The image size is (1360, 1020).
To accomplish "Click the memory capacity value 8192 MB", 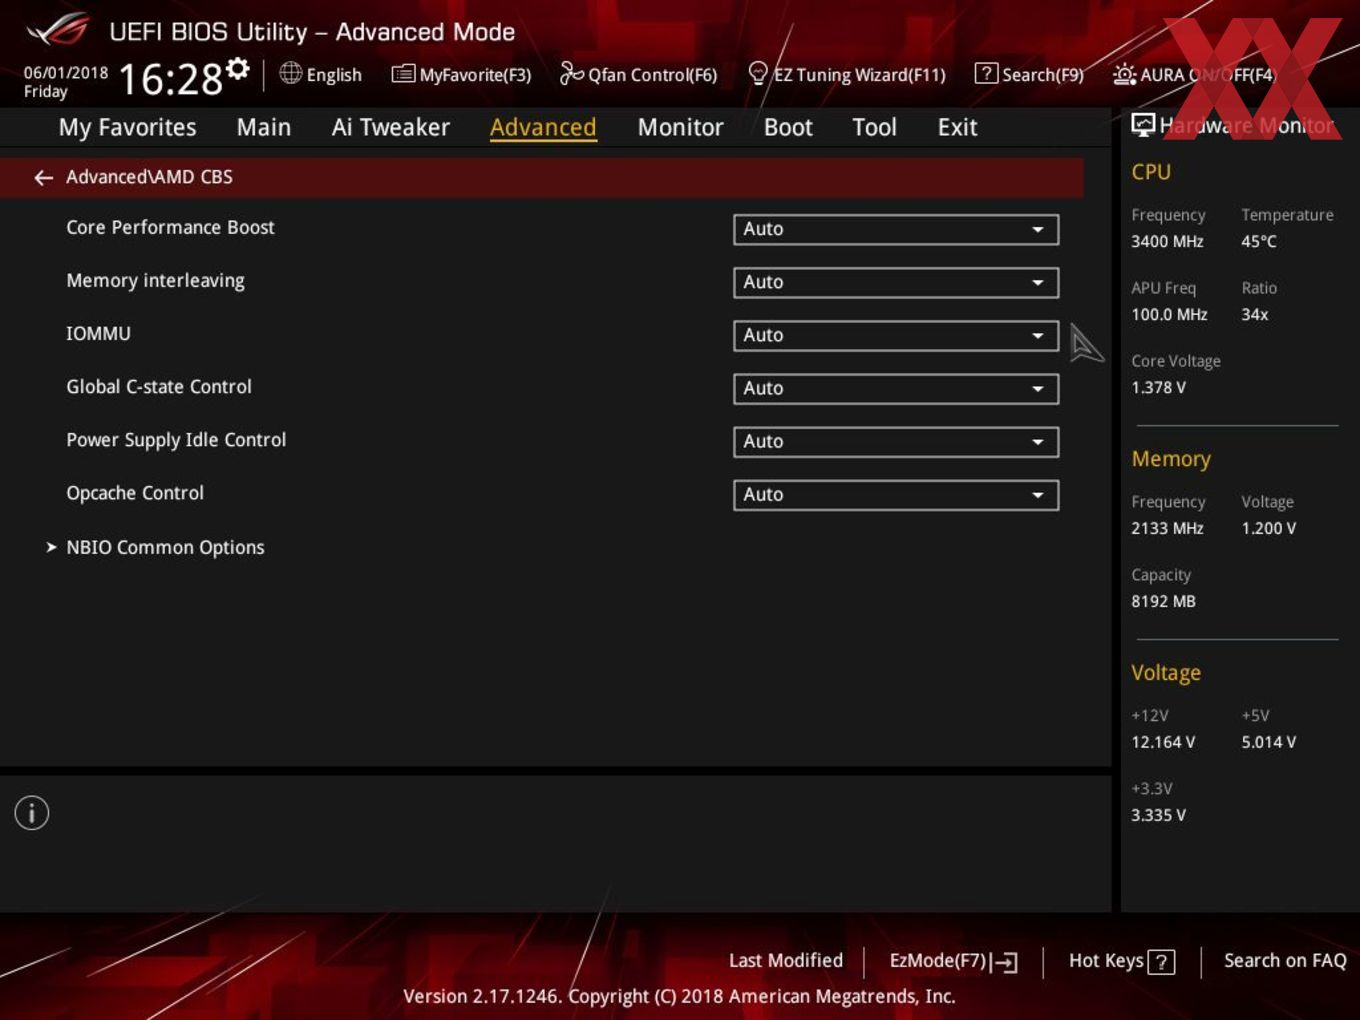I will (1163, 601).
